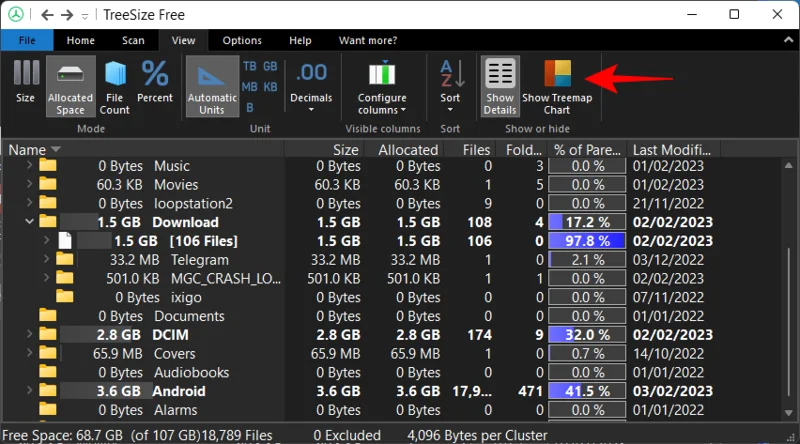Set unit to TB
This screenshot has width=800, height=444.
(249, 66)
